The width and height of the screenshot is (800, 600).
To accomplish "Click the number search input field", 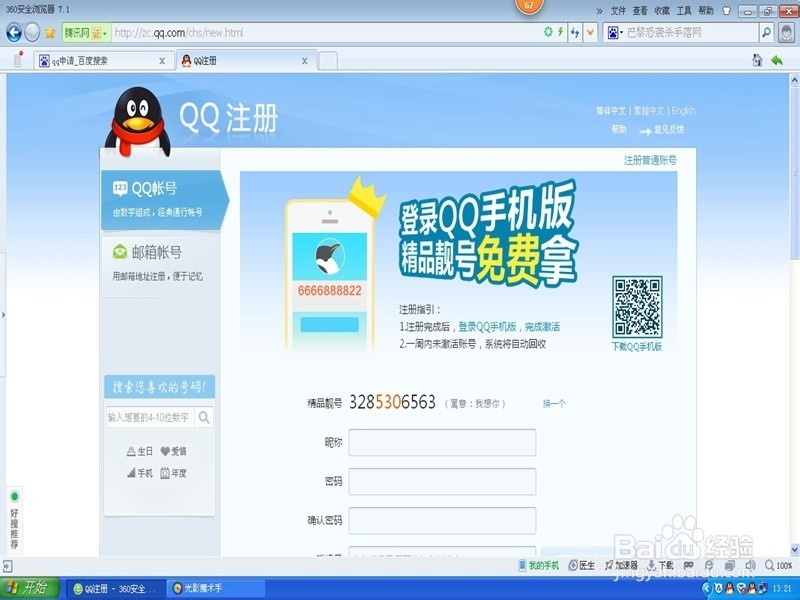I will (150, 417).
